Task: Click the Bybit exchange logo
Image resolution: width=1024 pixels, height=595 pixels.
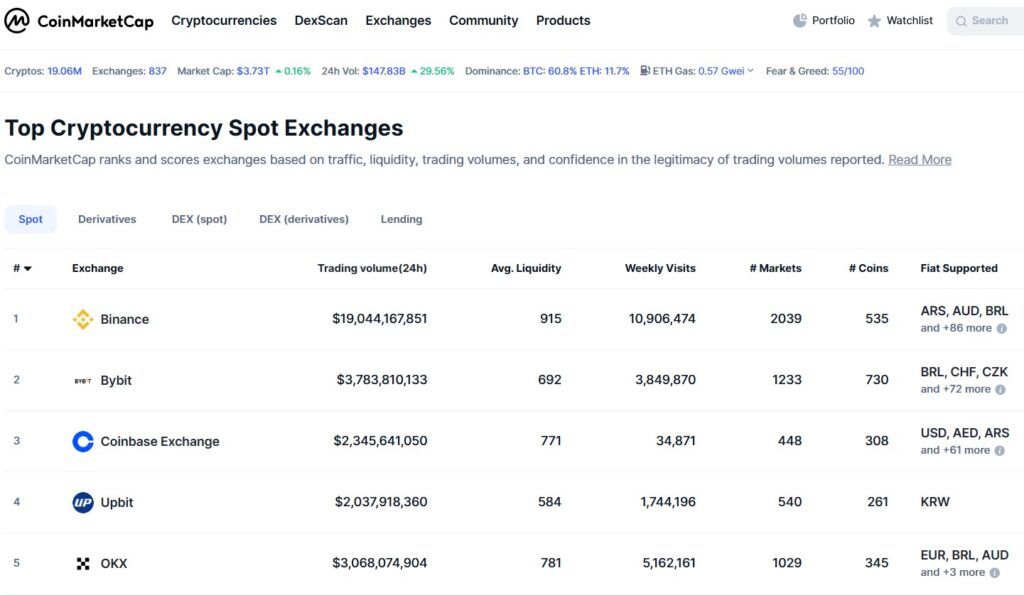Action: (83, 380)
